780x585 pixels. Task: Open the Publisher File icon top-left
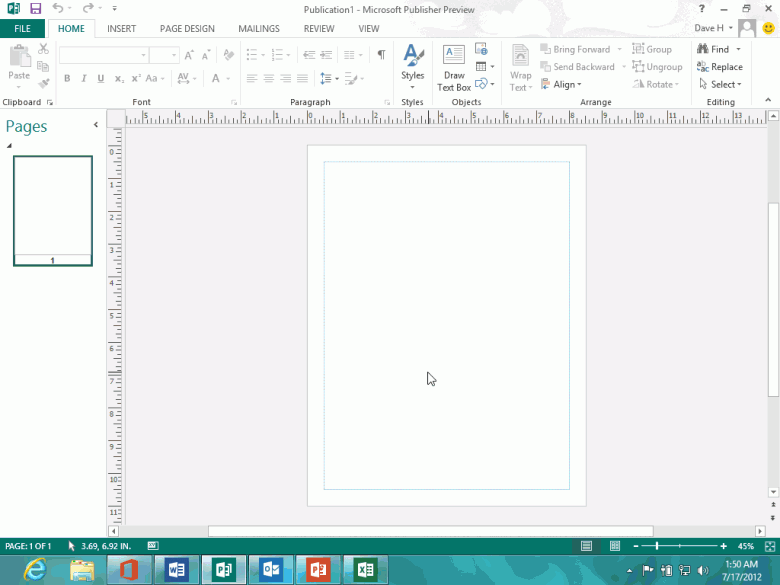13,8
